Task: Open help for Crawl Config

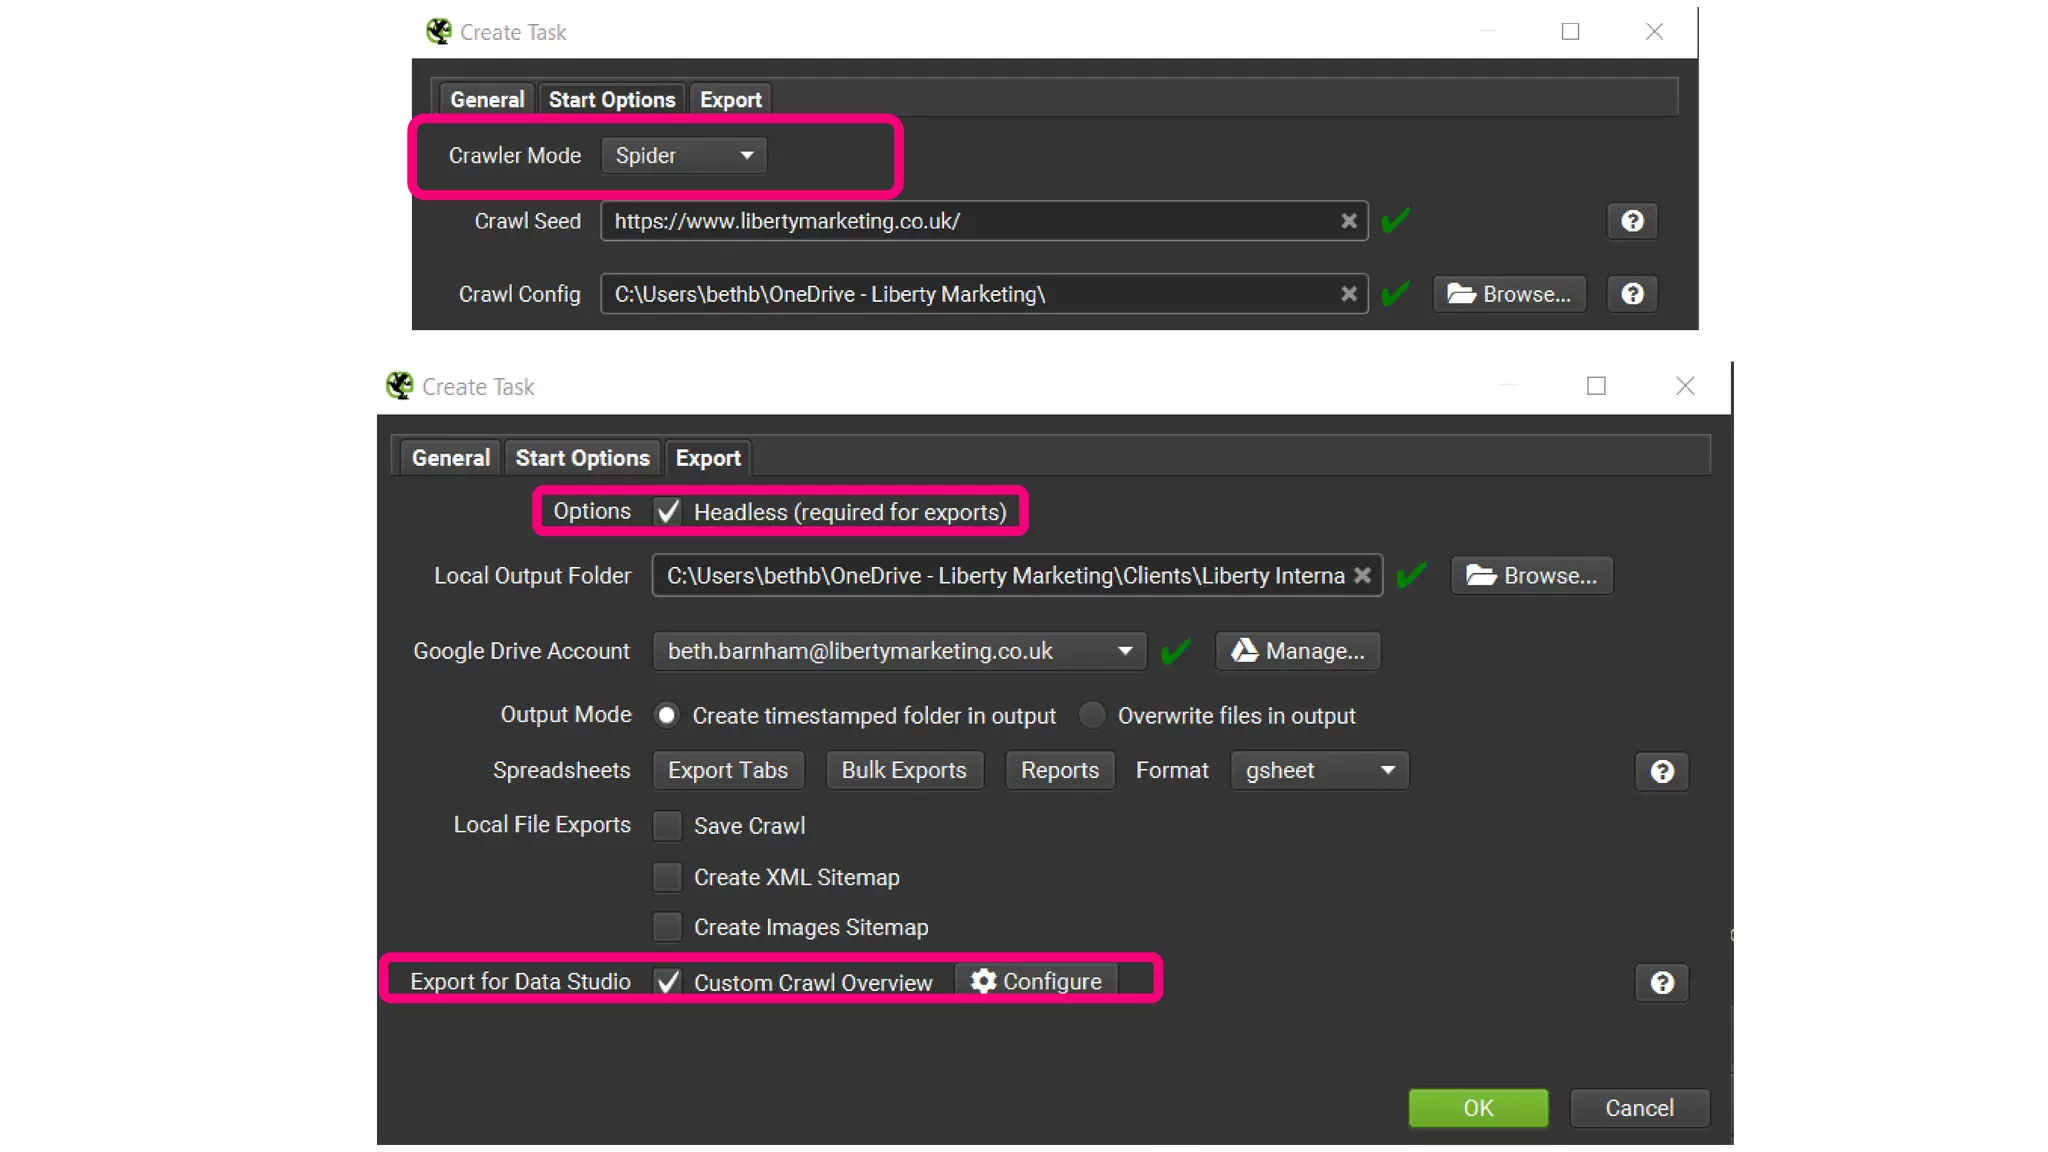Action: pyautogui.click(x=1632, y=294)
